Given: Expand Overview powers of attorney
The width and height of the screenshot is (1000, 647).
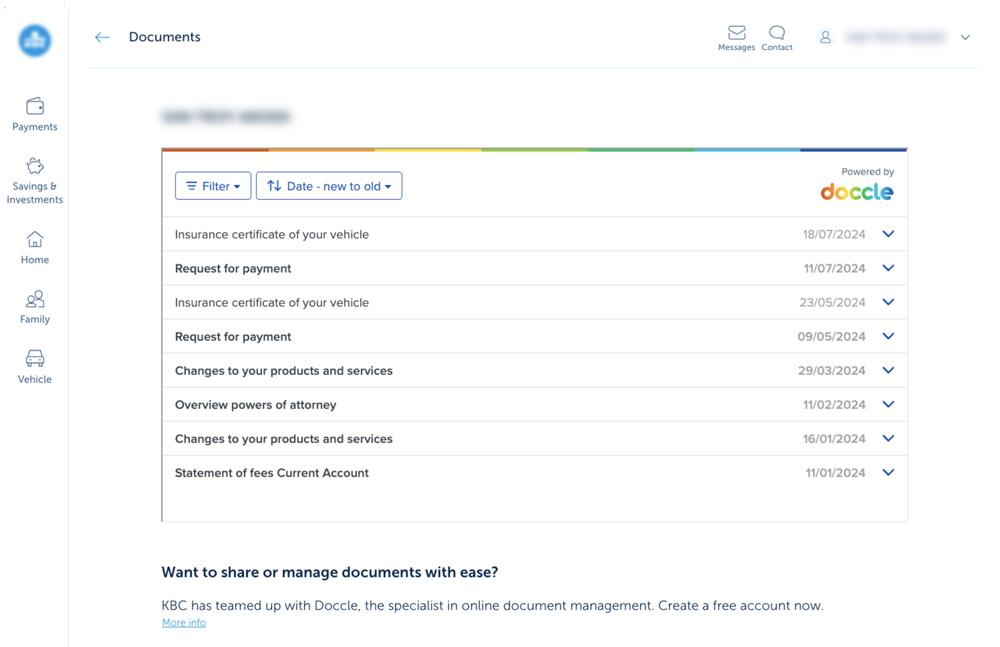Looking at the screenshot, I should (x=888, y=404).
